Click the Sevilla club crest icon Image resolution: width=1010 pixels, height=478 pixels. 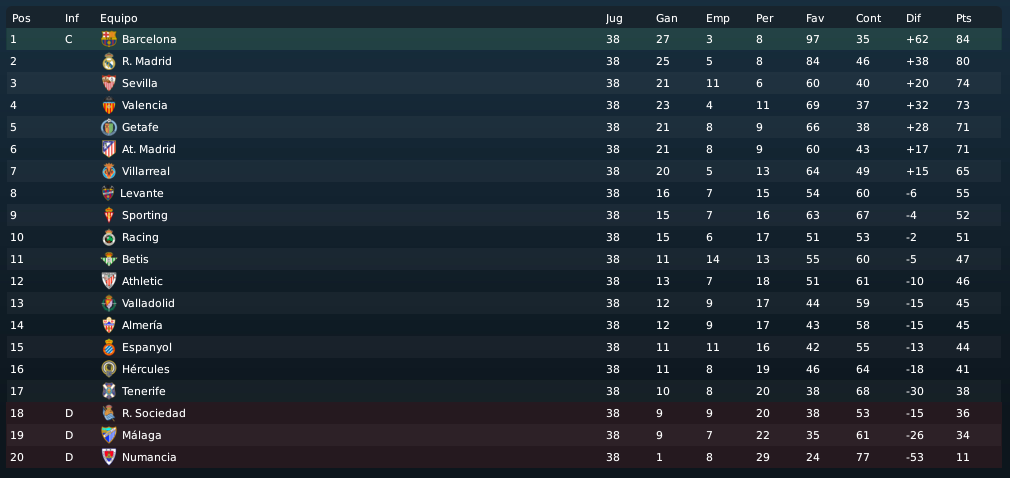(109, 83)
